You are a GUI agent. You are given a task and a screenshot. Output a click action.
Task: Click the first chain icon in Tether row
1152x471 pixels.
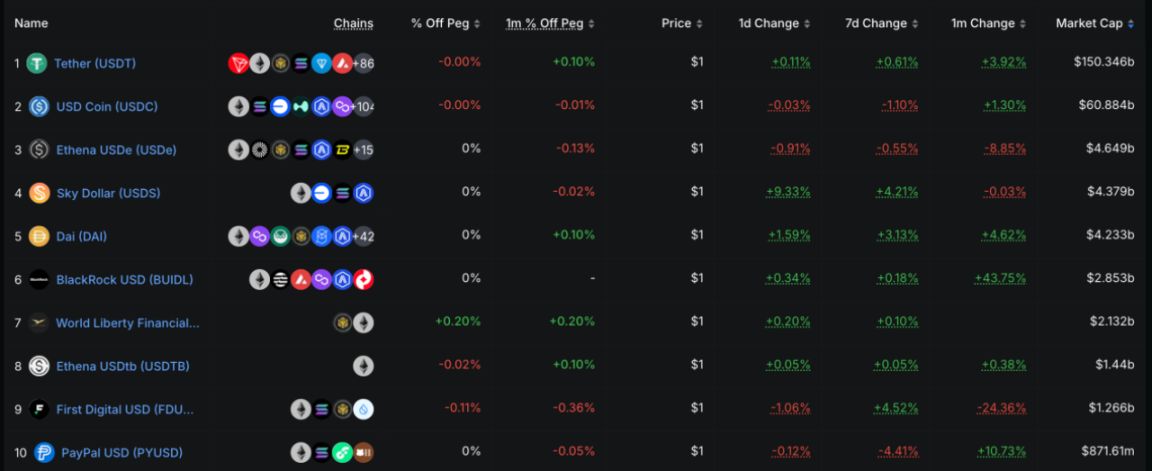click(239, 63)
